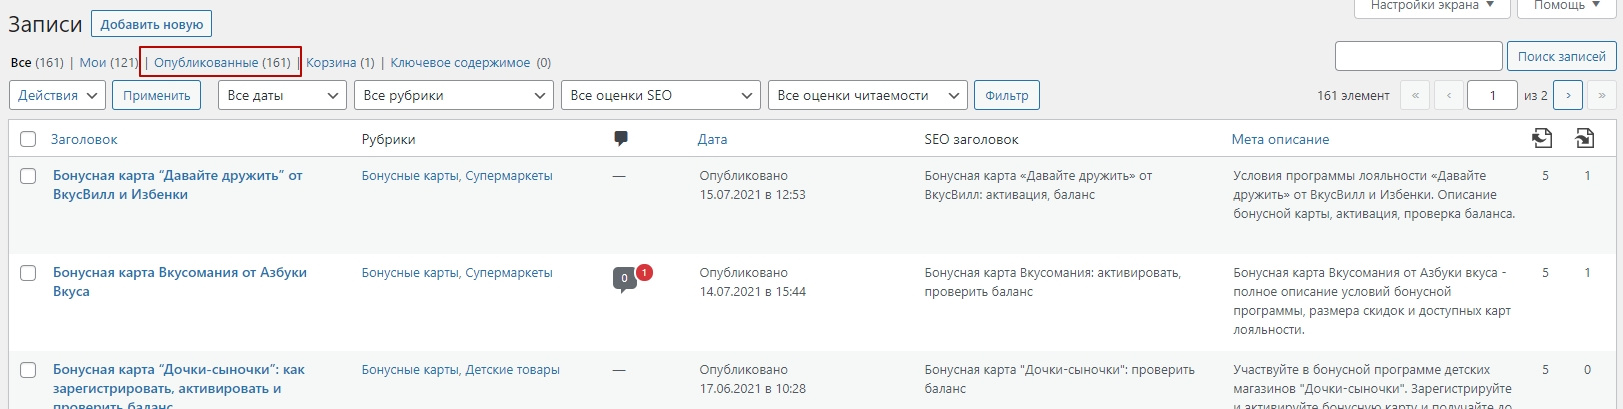Open the outgoing internal links column icon
The image size is (1623, 409).
[1542, 139]
